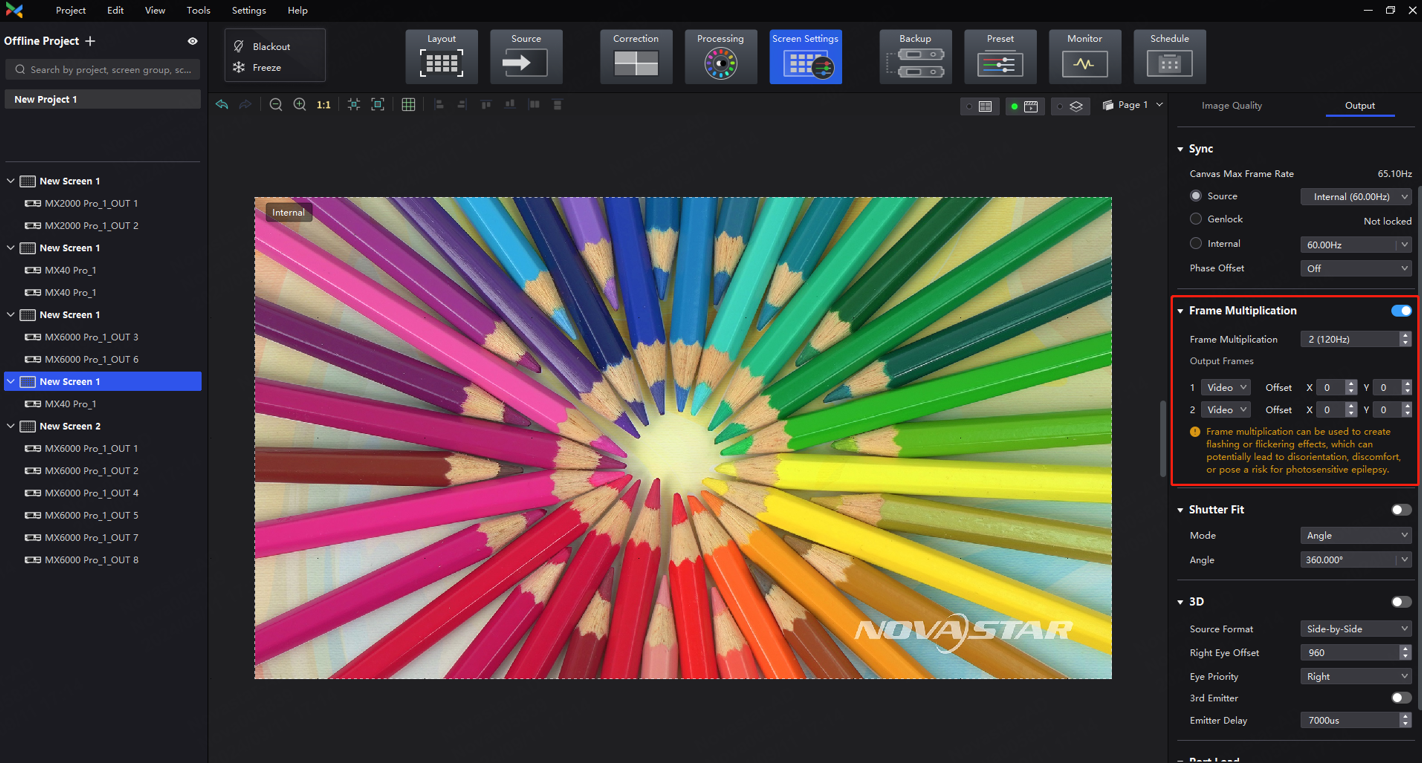Collapse the New Screen 2 tree node

coord(11,426)
